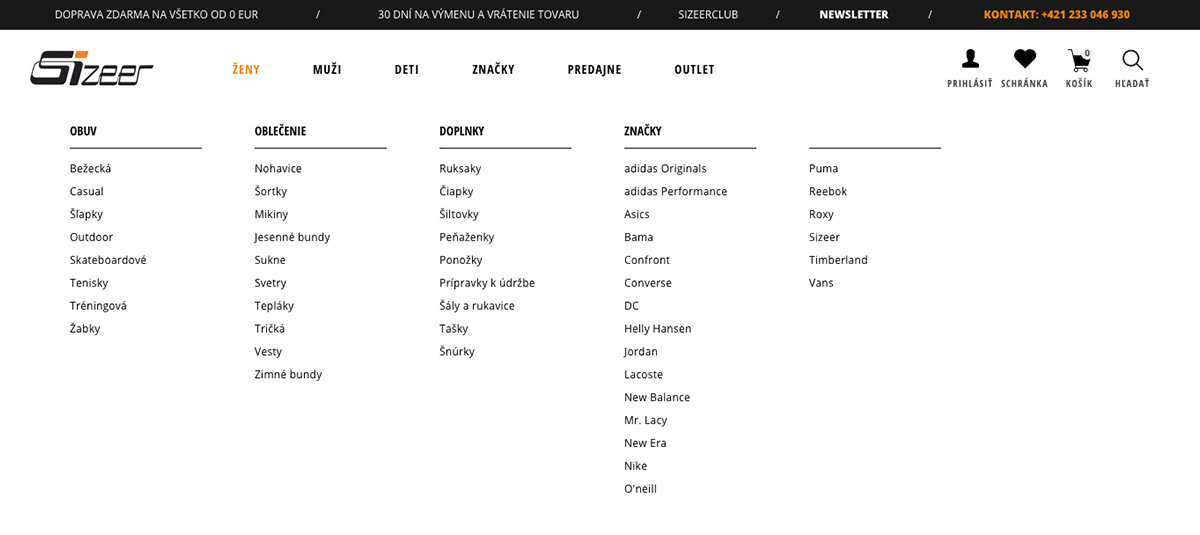
Task: Open the Ženy menu tab
Action: [246, 70]
